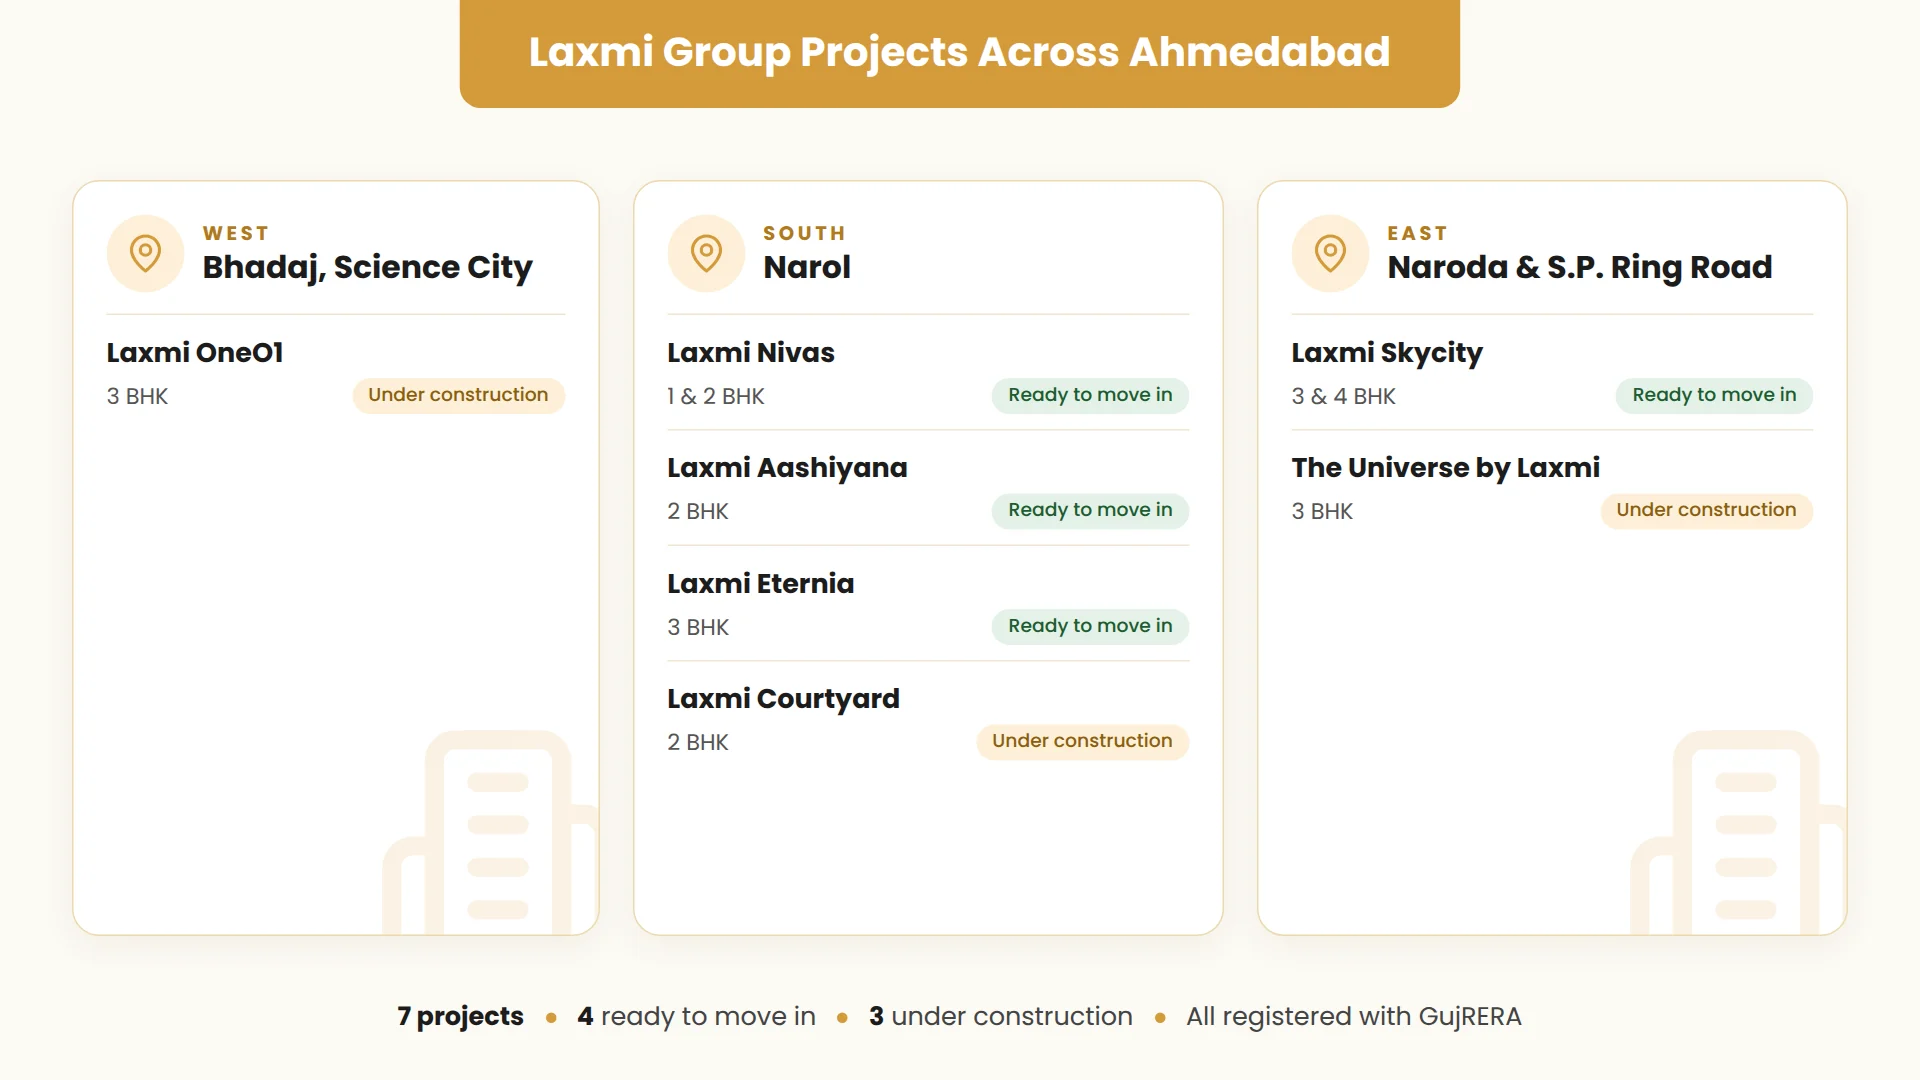1920x1080 pixels.
Task: Select the Laxmi Group Projects Across Ahmedabad banner
Action: tap(959, 52)
